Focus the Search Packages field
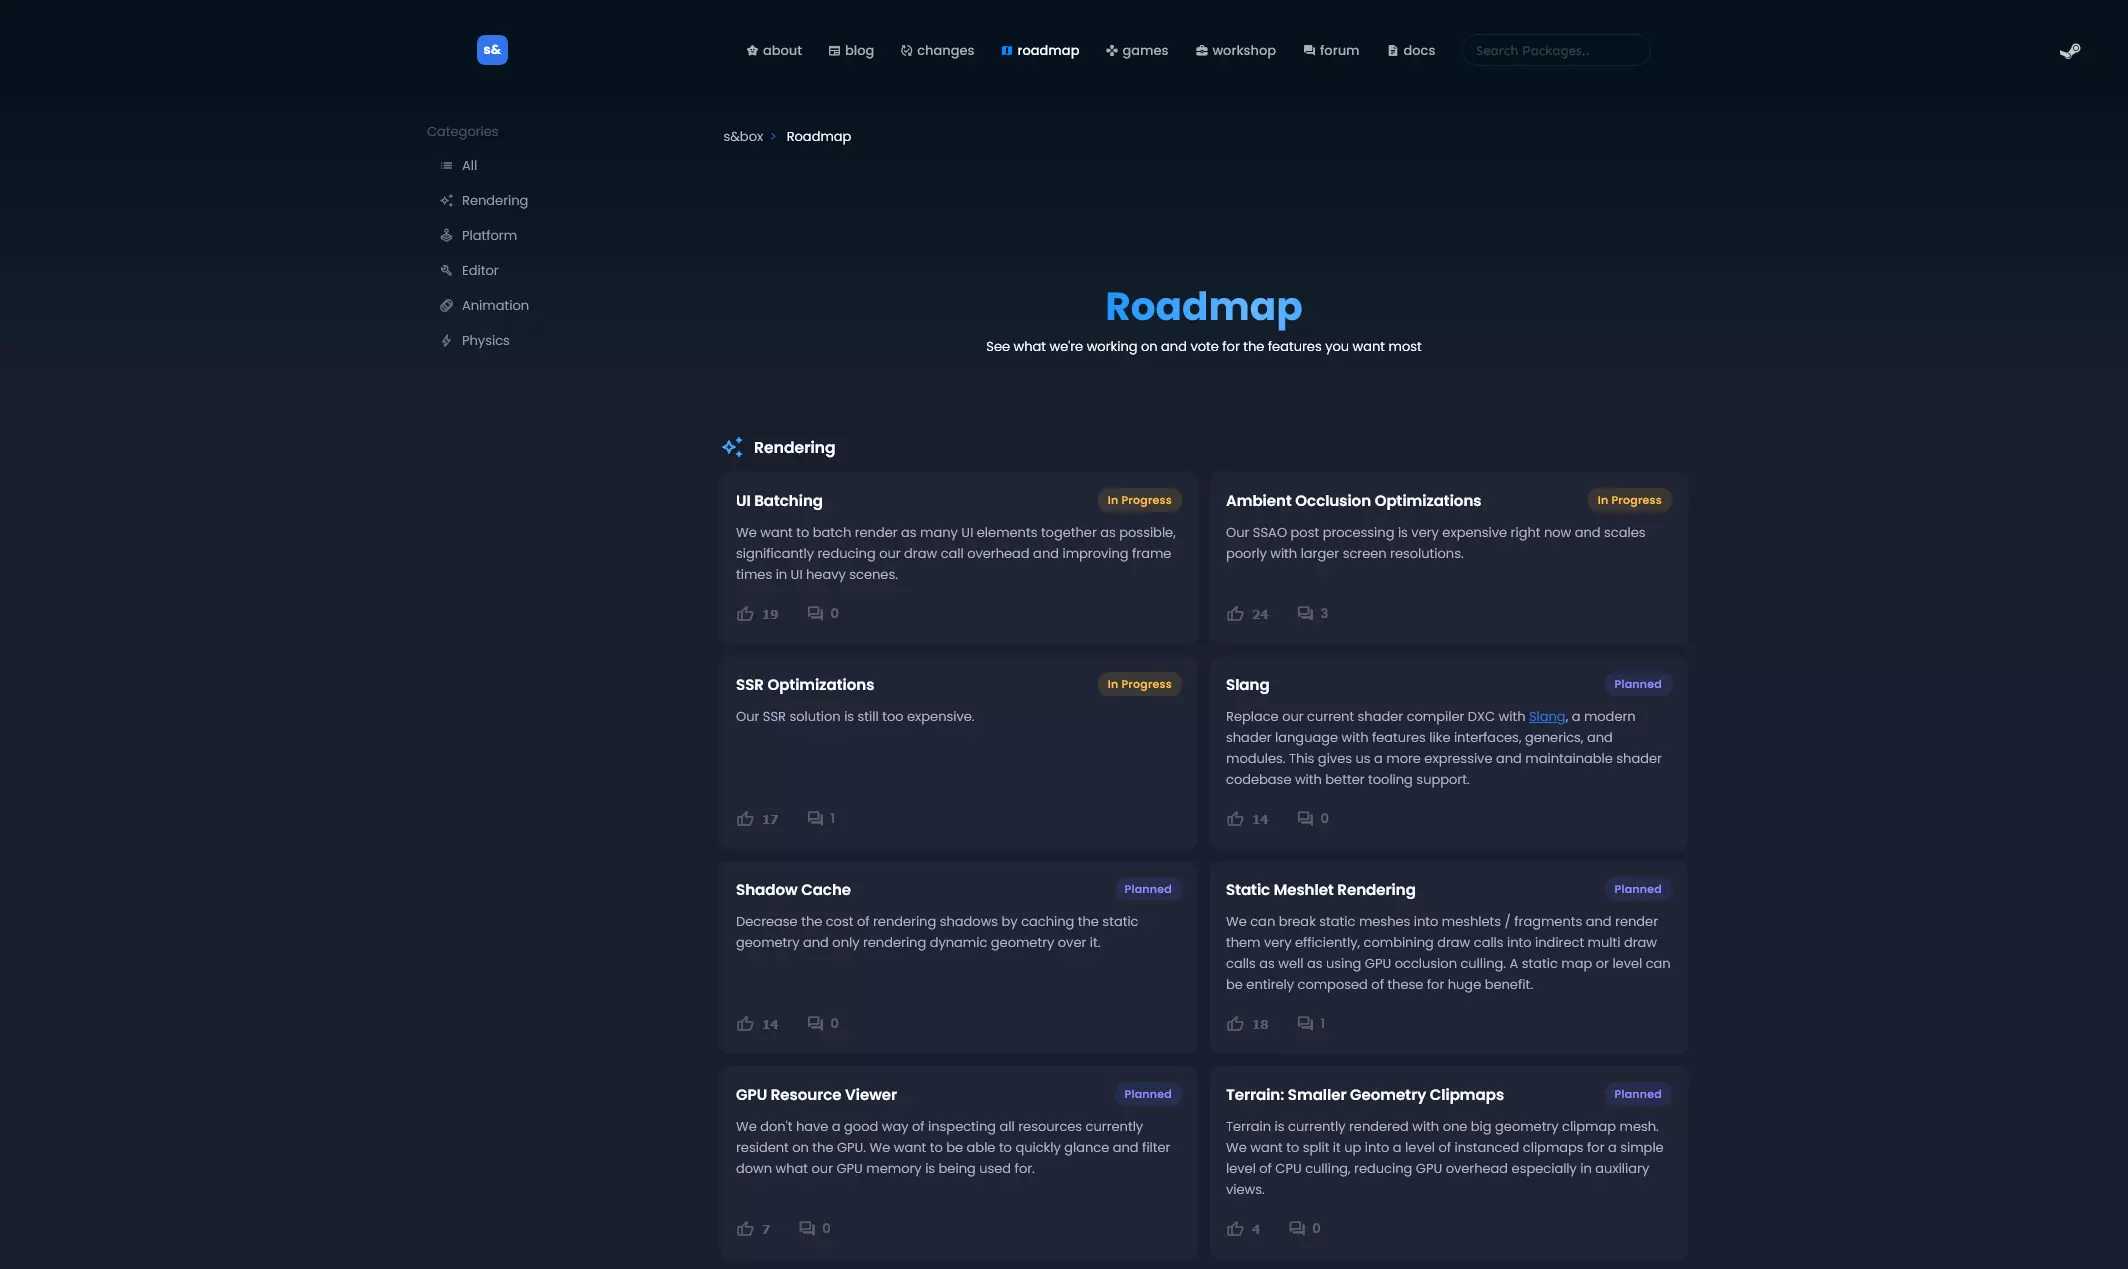The width and height of the screenshot is (2128, 1269). click(x=1555, y=51)
